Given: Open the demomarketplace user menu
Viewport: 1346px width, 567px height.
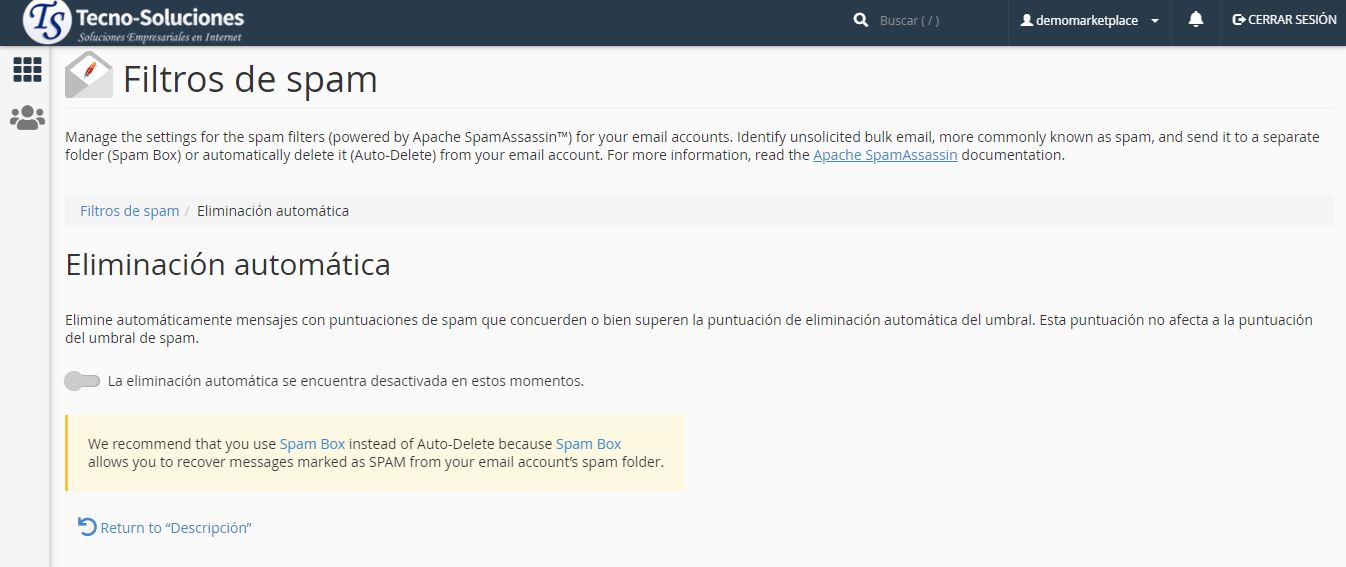Looking at the screenshot, I should click(1088, 20).
